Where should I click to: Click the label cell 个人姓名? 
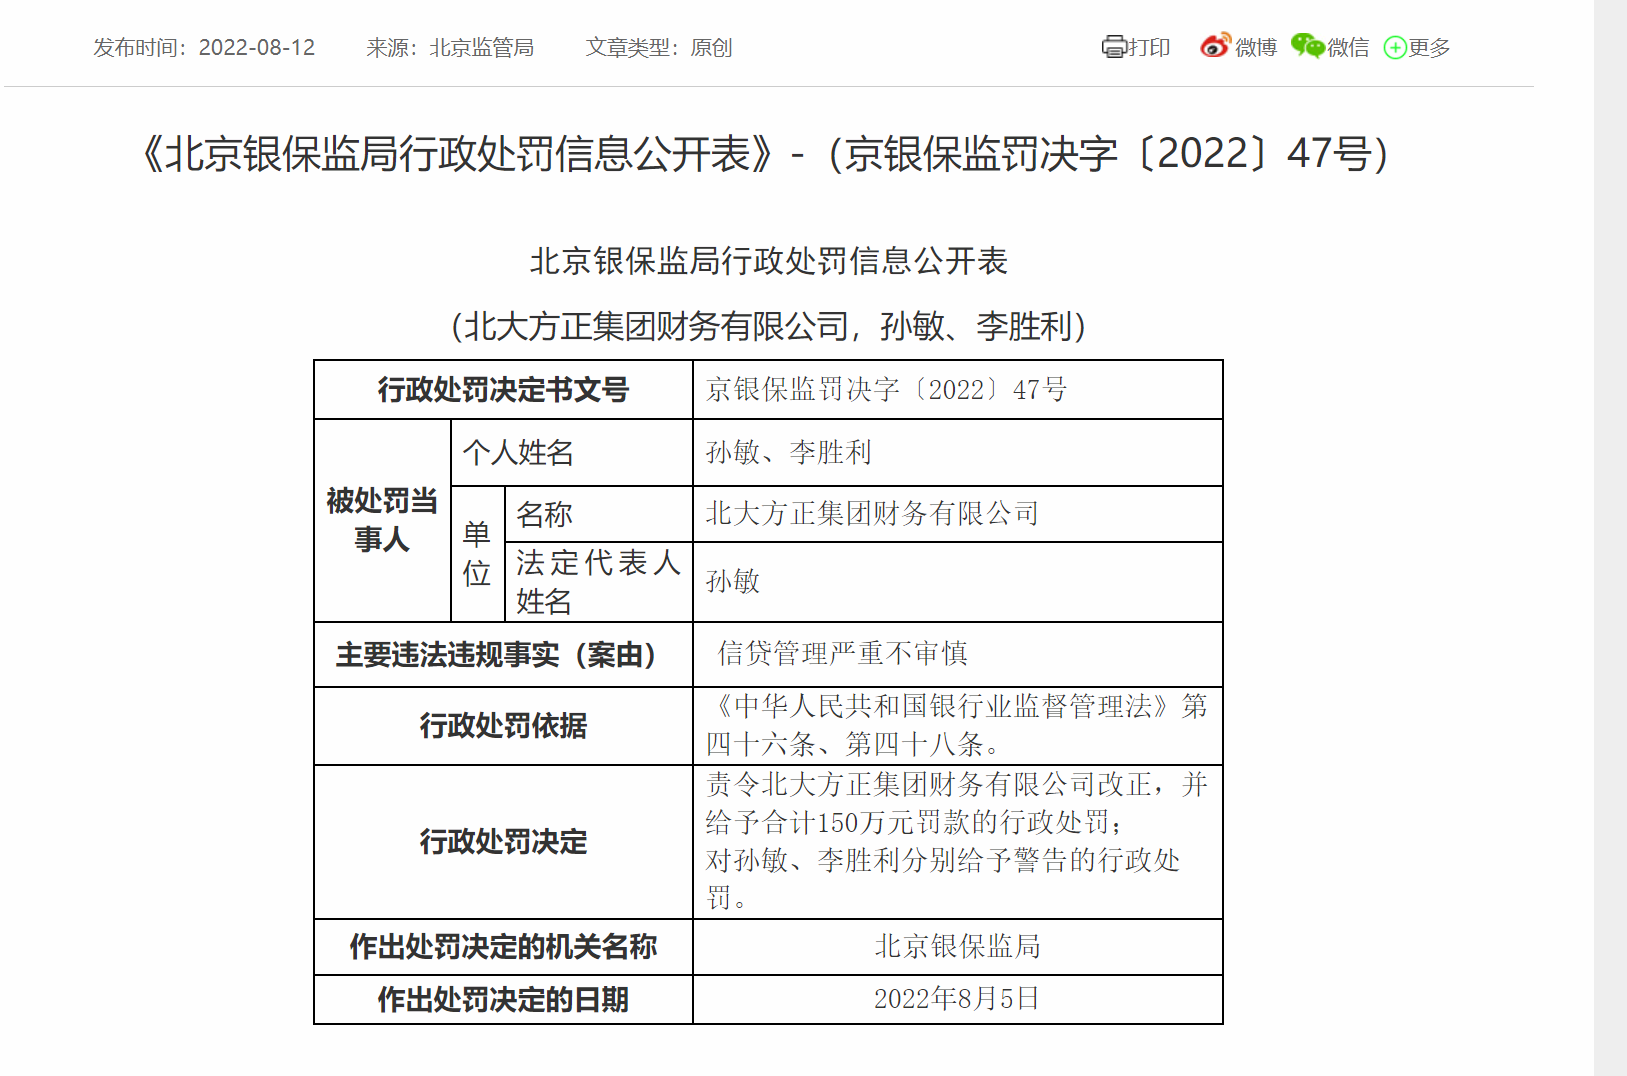[x=572, y=452]
